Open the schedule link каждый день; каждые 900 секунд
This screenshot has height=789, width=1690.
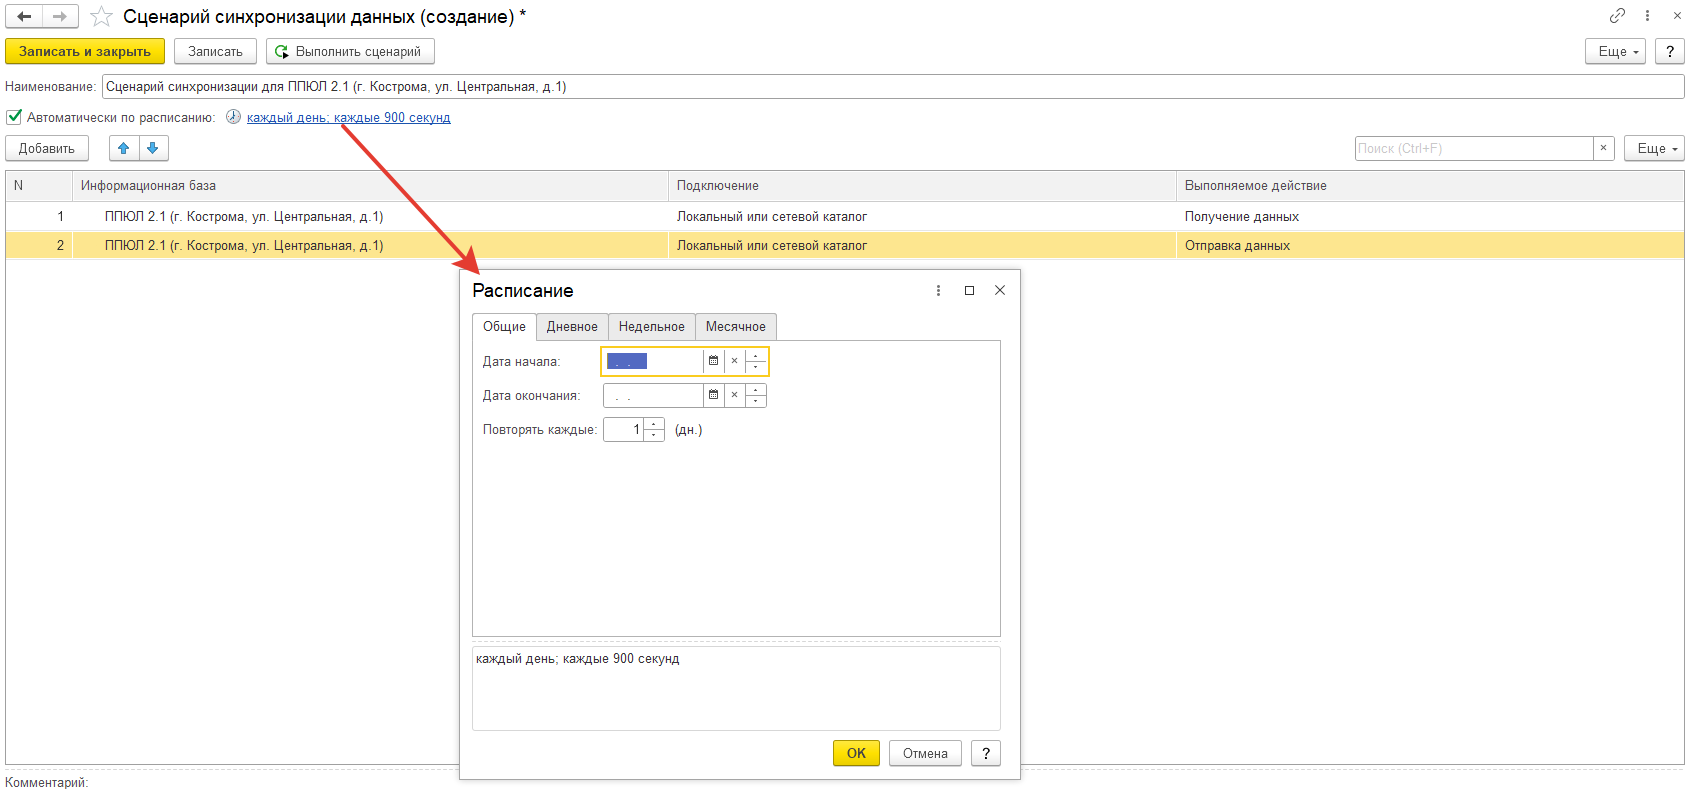348,117
